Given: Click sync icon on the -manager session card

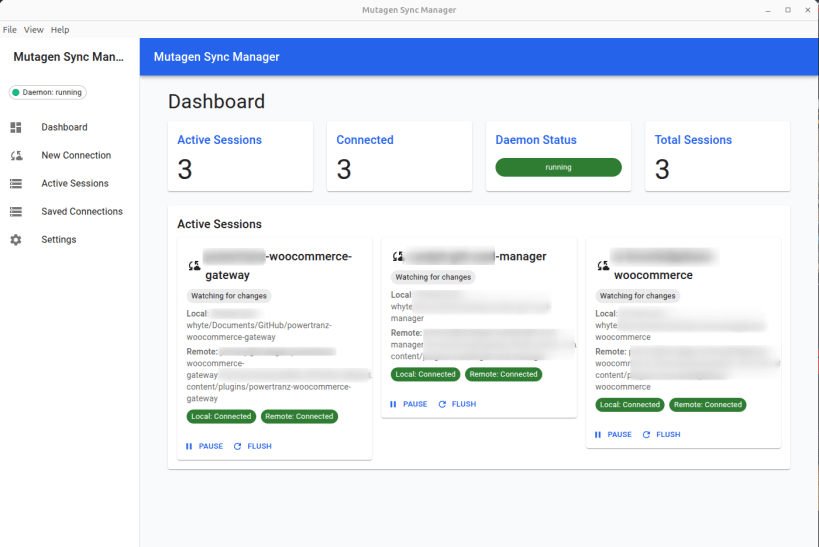Looking at the screenshot, I should point(398,257).
